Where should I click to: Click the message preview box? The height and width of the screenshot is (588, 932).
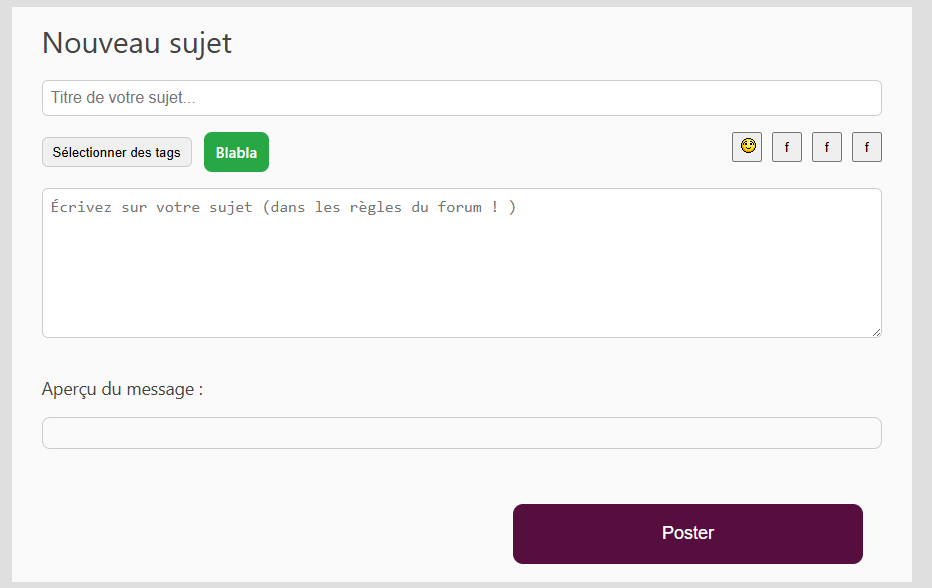point(461,433)
